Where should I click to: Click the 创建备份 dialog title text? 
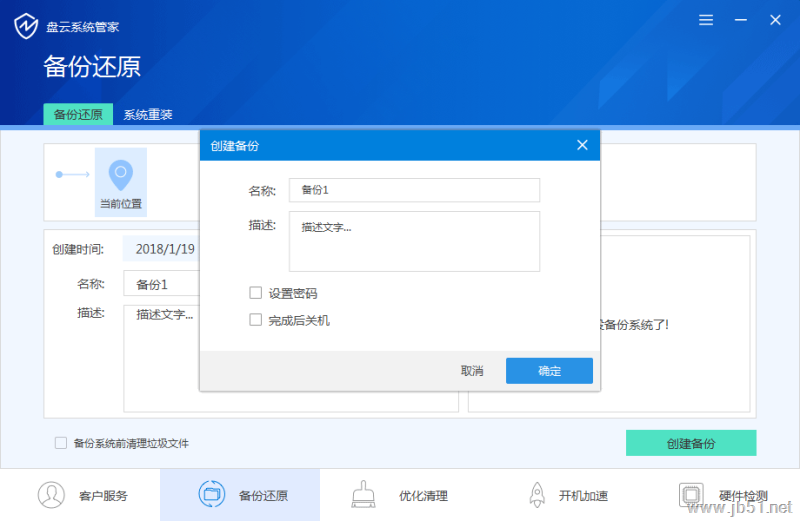coord(235,146)
